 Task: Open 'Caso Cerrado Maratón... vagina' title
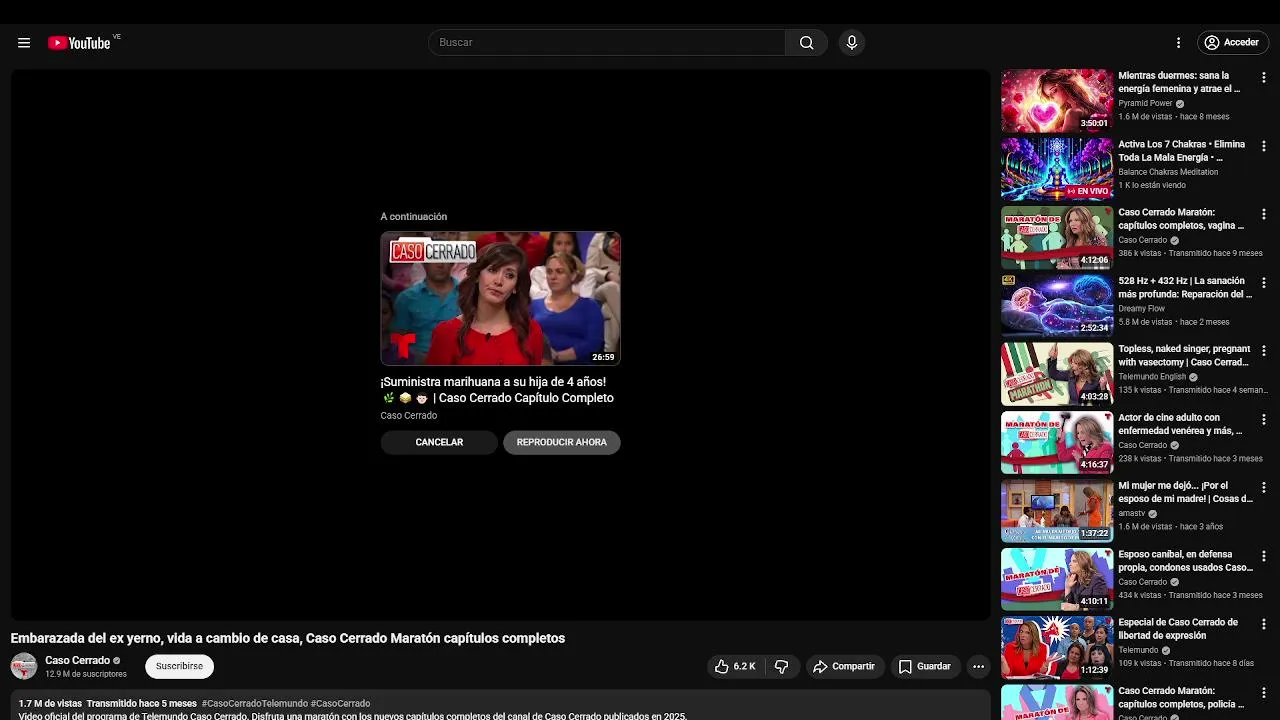[x=1181, y=219]
